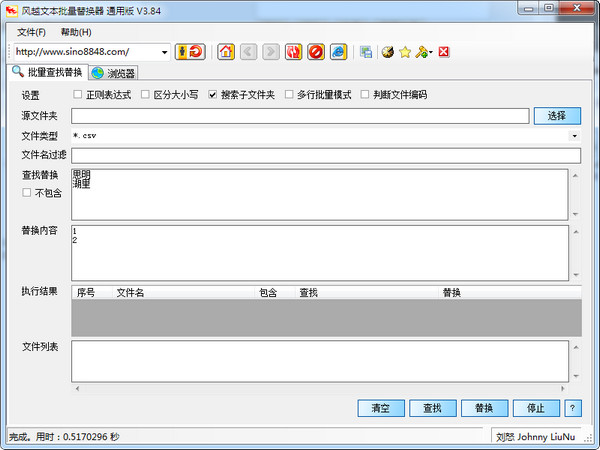Image resolution: width=600 pixels, height=450 pixels.
Task: Open the 帮助(H) menu
Action: pyautogui.click(x=76, y=32)
